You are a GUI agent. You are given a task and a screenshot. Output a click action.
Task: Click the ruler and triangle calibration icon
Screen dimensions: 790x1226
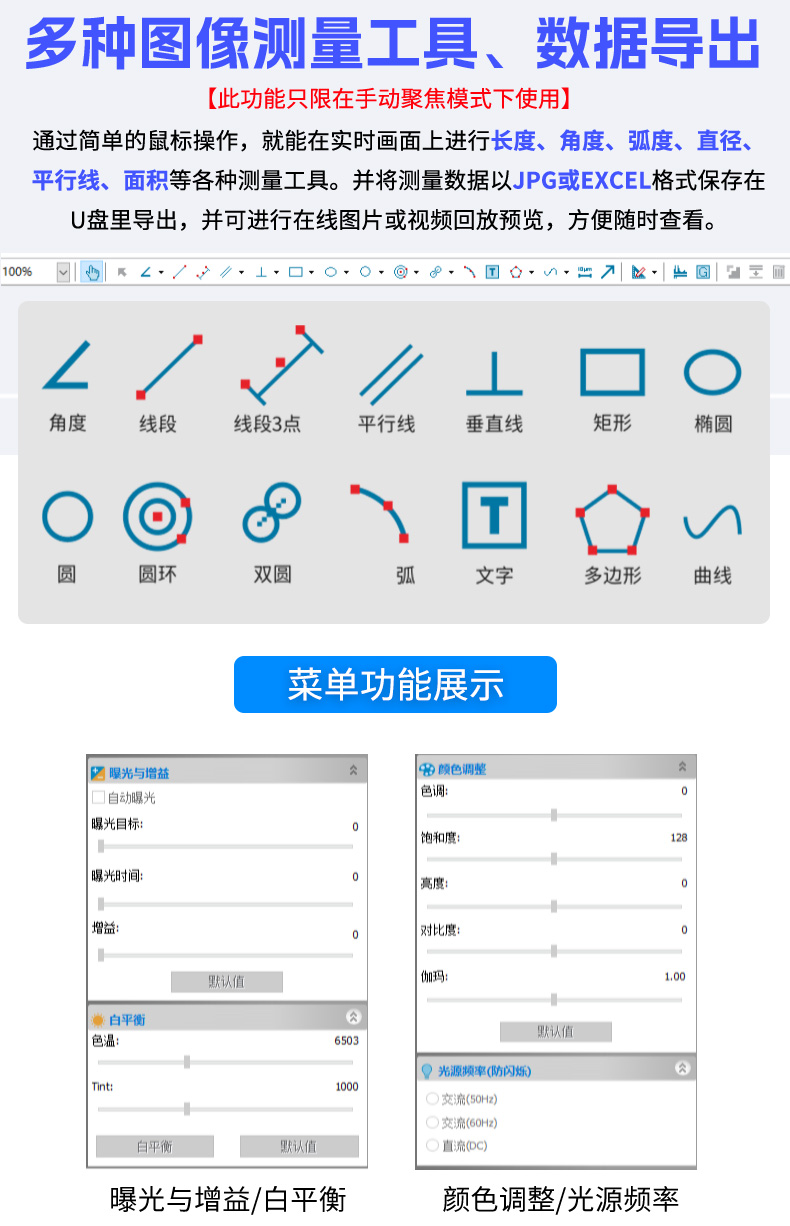click(638, 272)
